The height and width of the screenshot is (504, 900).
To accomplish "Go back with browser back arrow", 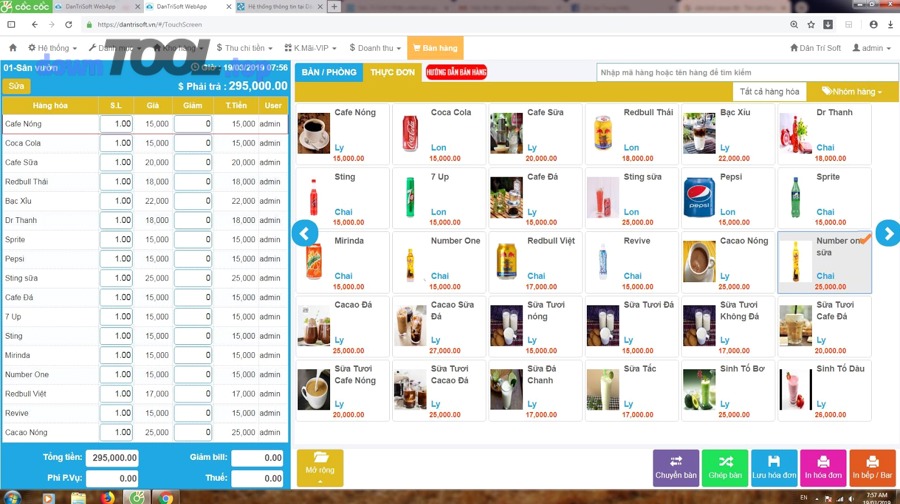I will tap(34, 25).
